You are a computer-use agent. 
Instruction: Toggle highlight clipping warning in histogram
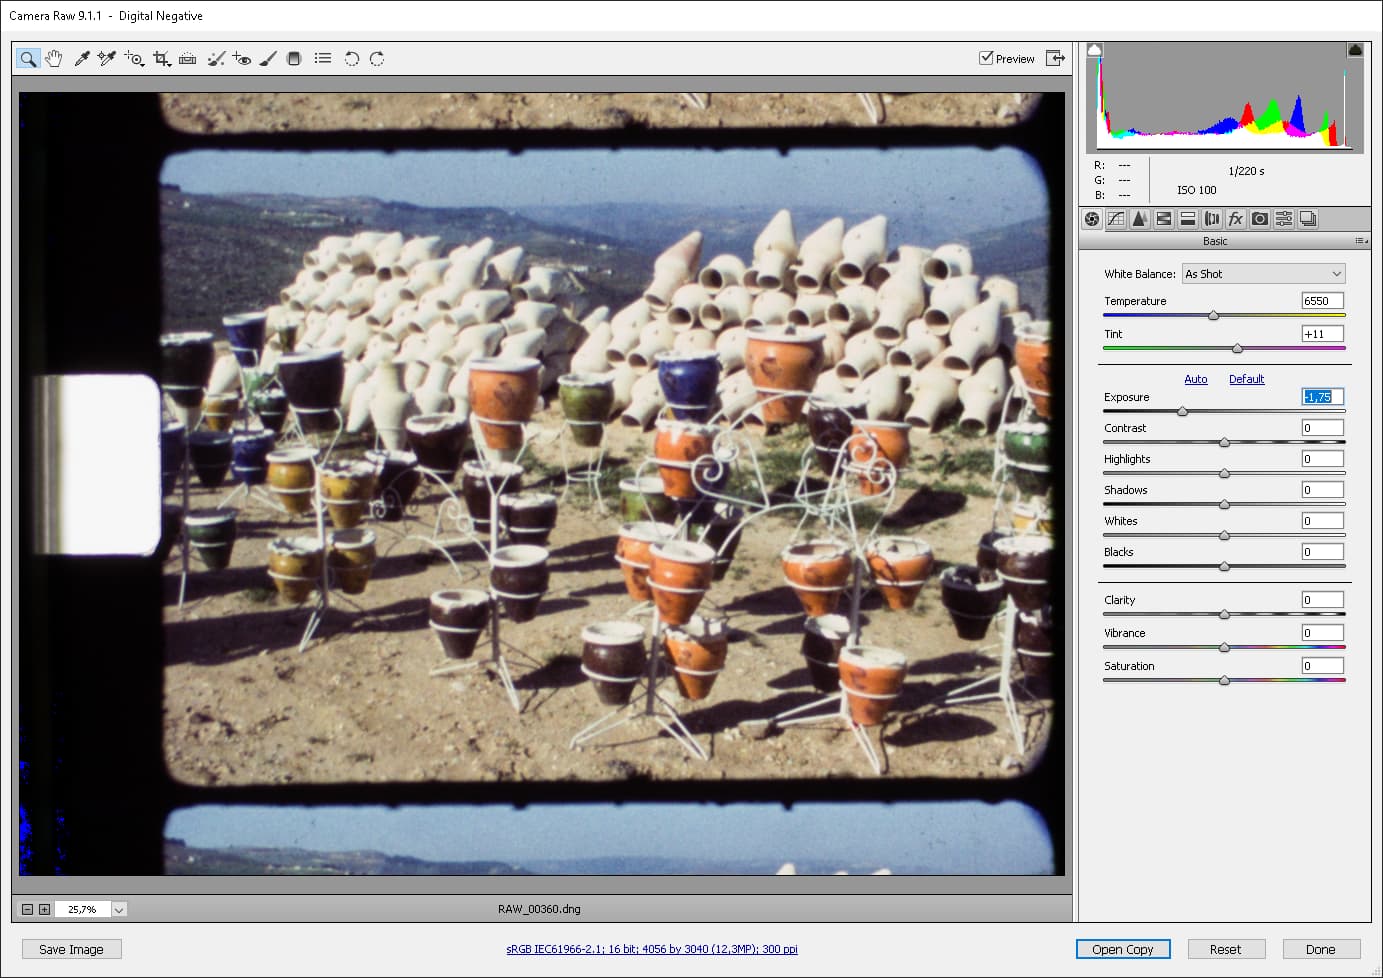pos(1355,50)
